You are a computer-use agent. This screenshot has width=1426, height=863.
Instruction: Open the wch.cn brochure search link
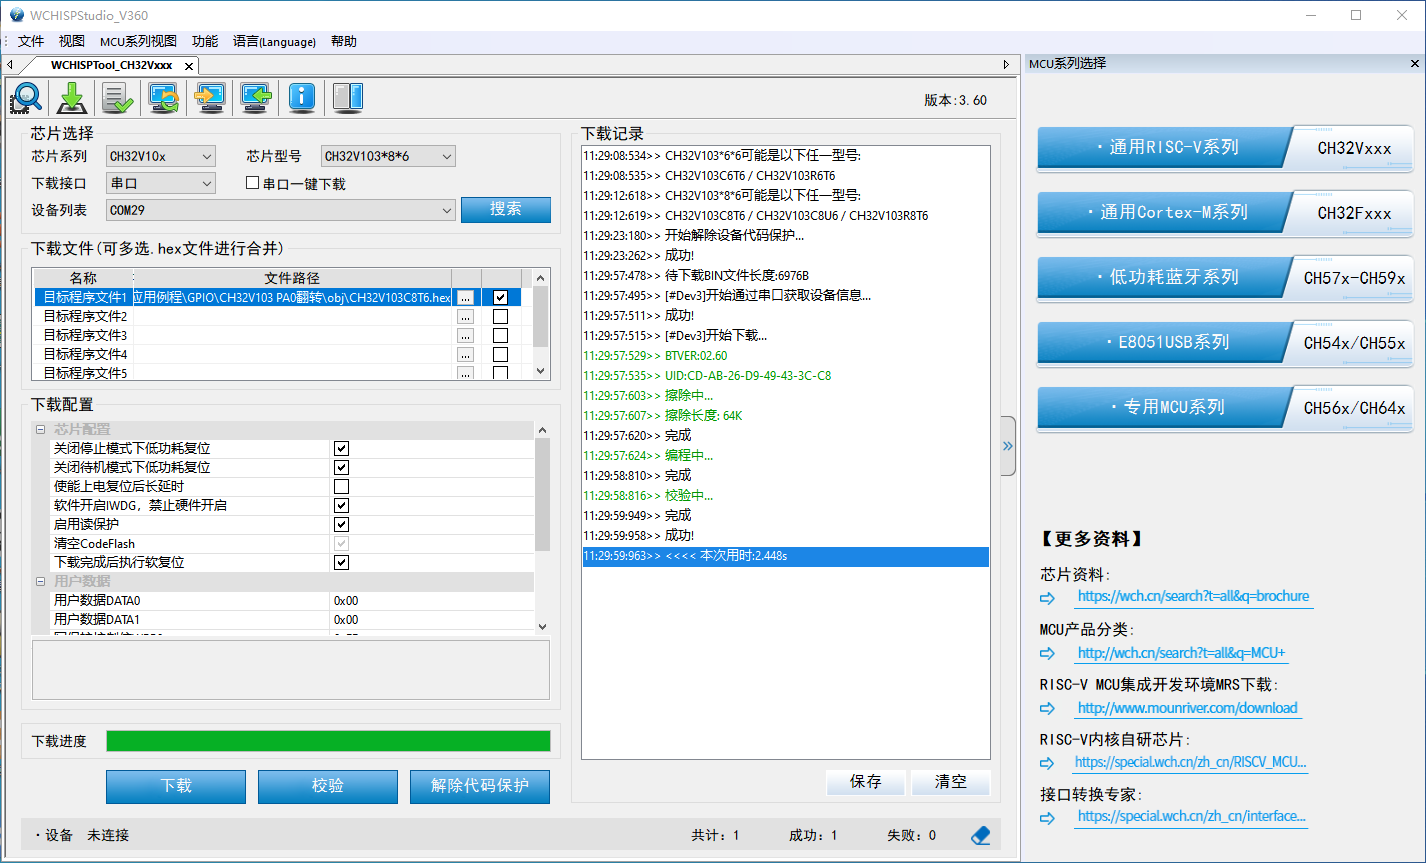click(x=1193, y=596)
